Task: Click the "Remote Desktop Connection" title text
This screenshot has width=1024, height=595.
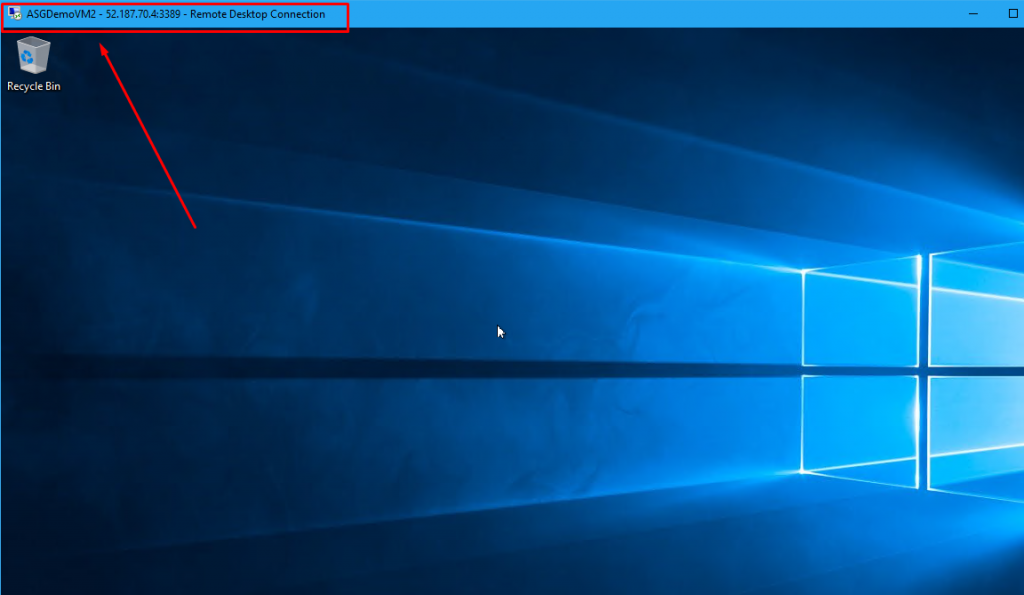Action: coord(257,14)
